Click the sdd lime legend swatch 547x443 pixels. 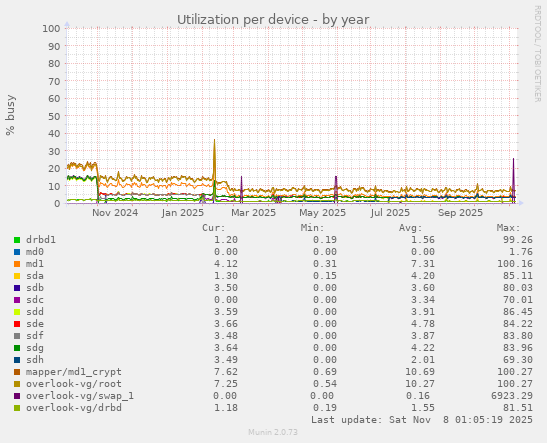click(x=17, y=312)
